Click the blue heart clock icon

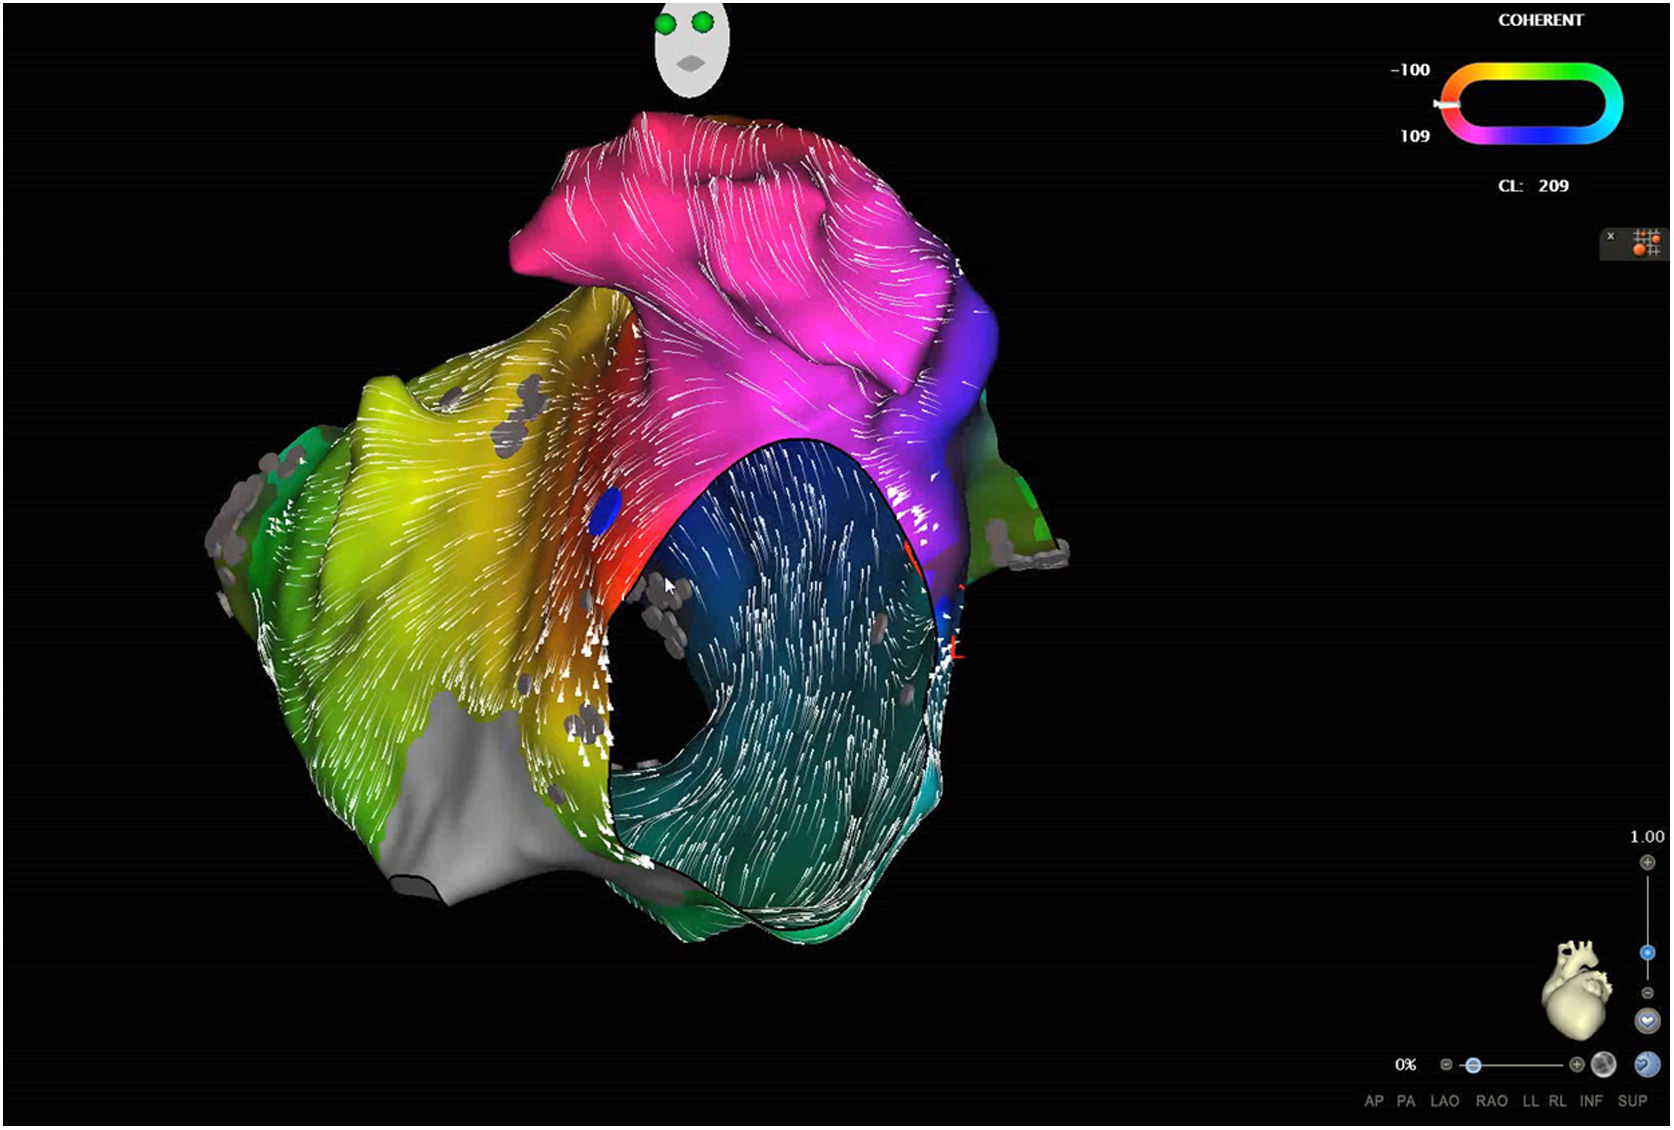(1647, 1065)
